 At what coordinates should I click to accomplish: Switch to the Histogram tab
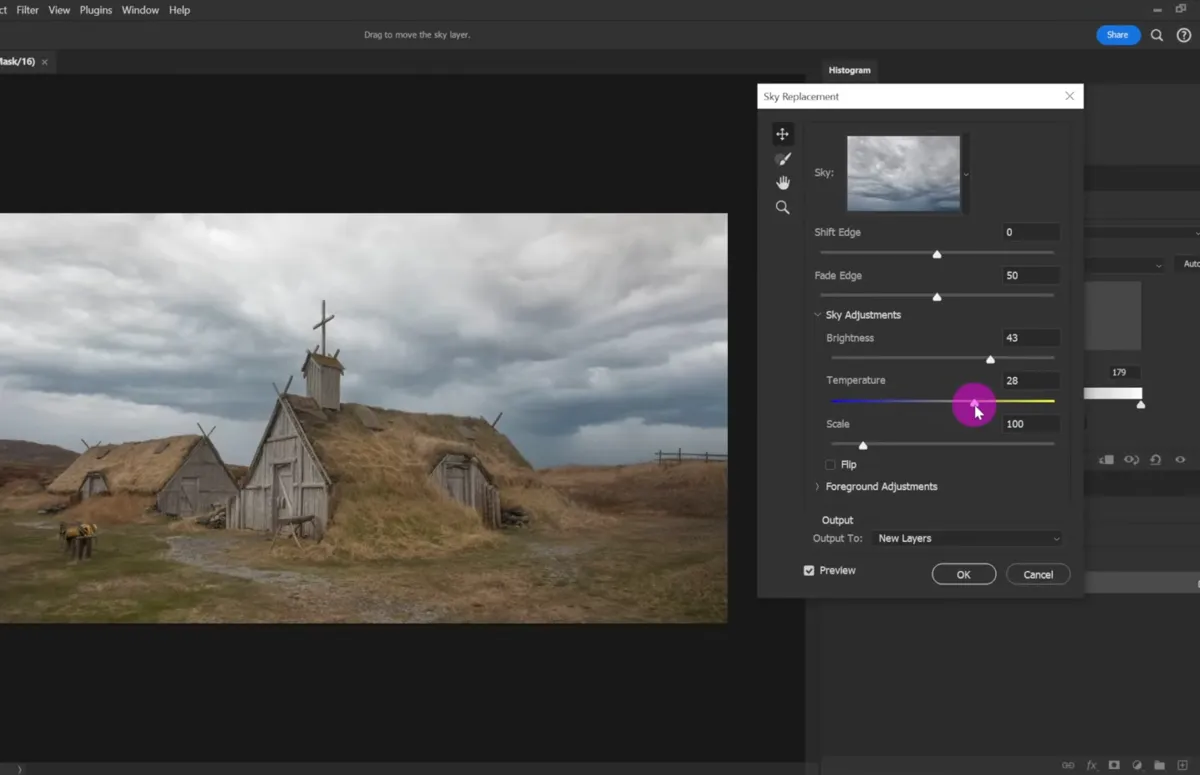pos(848,70)
